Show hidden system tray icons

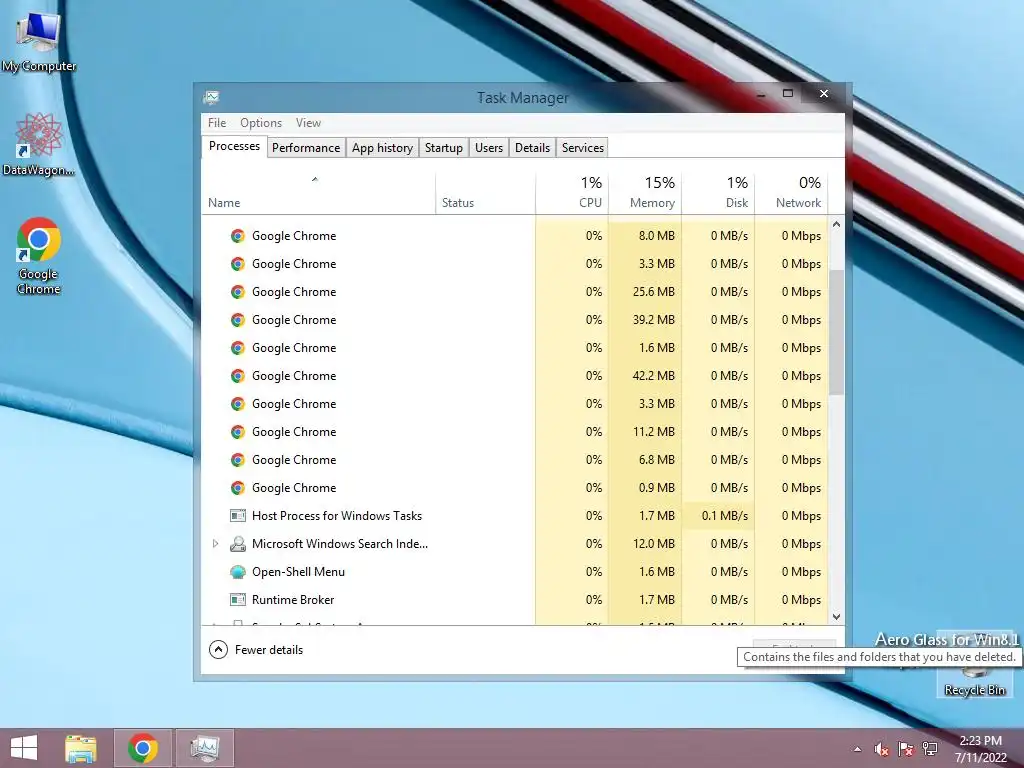tap(857, 750)
